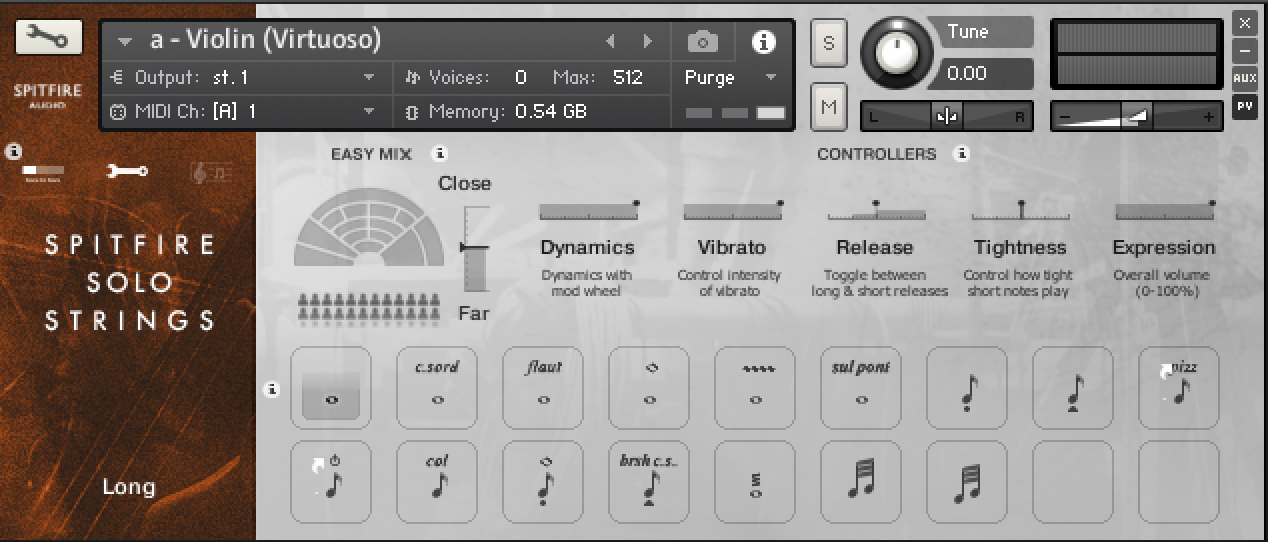Image resolution: width=1268 pixels, height=542 pixels.
Task: Select the flaut articulation
Action: (x=543, y=388)
